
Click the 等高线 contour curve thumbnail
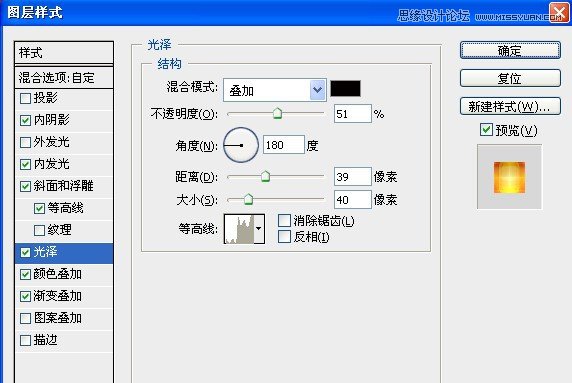[239, 229]
